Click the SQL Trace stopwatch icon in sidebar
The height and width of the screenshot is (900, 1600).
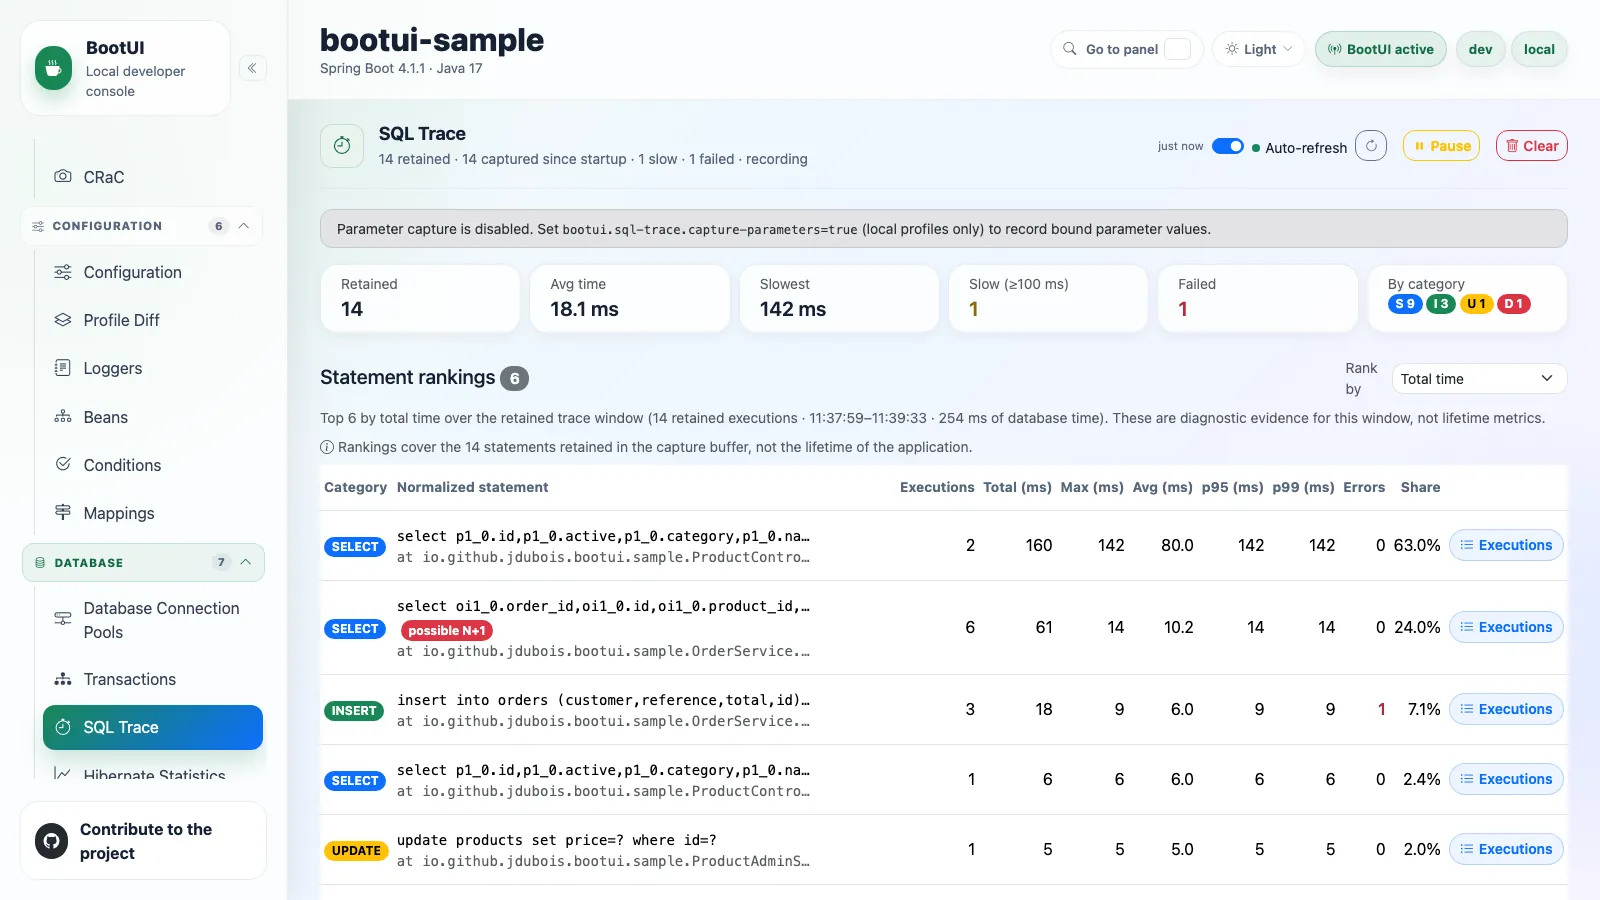point(63,727)
